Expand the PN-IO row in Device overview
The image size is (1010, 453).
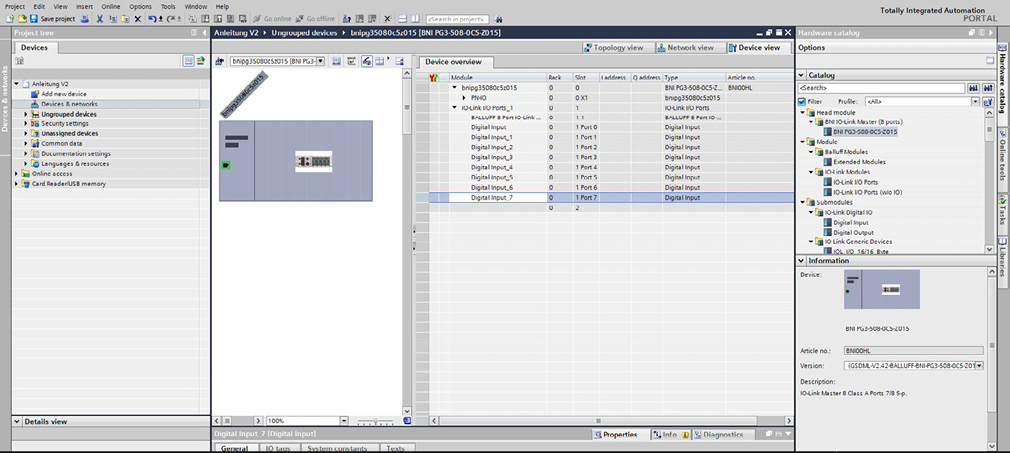464,97
